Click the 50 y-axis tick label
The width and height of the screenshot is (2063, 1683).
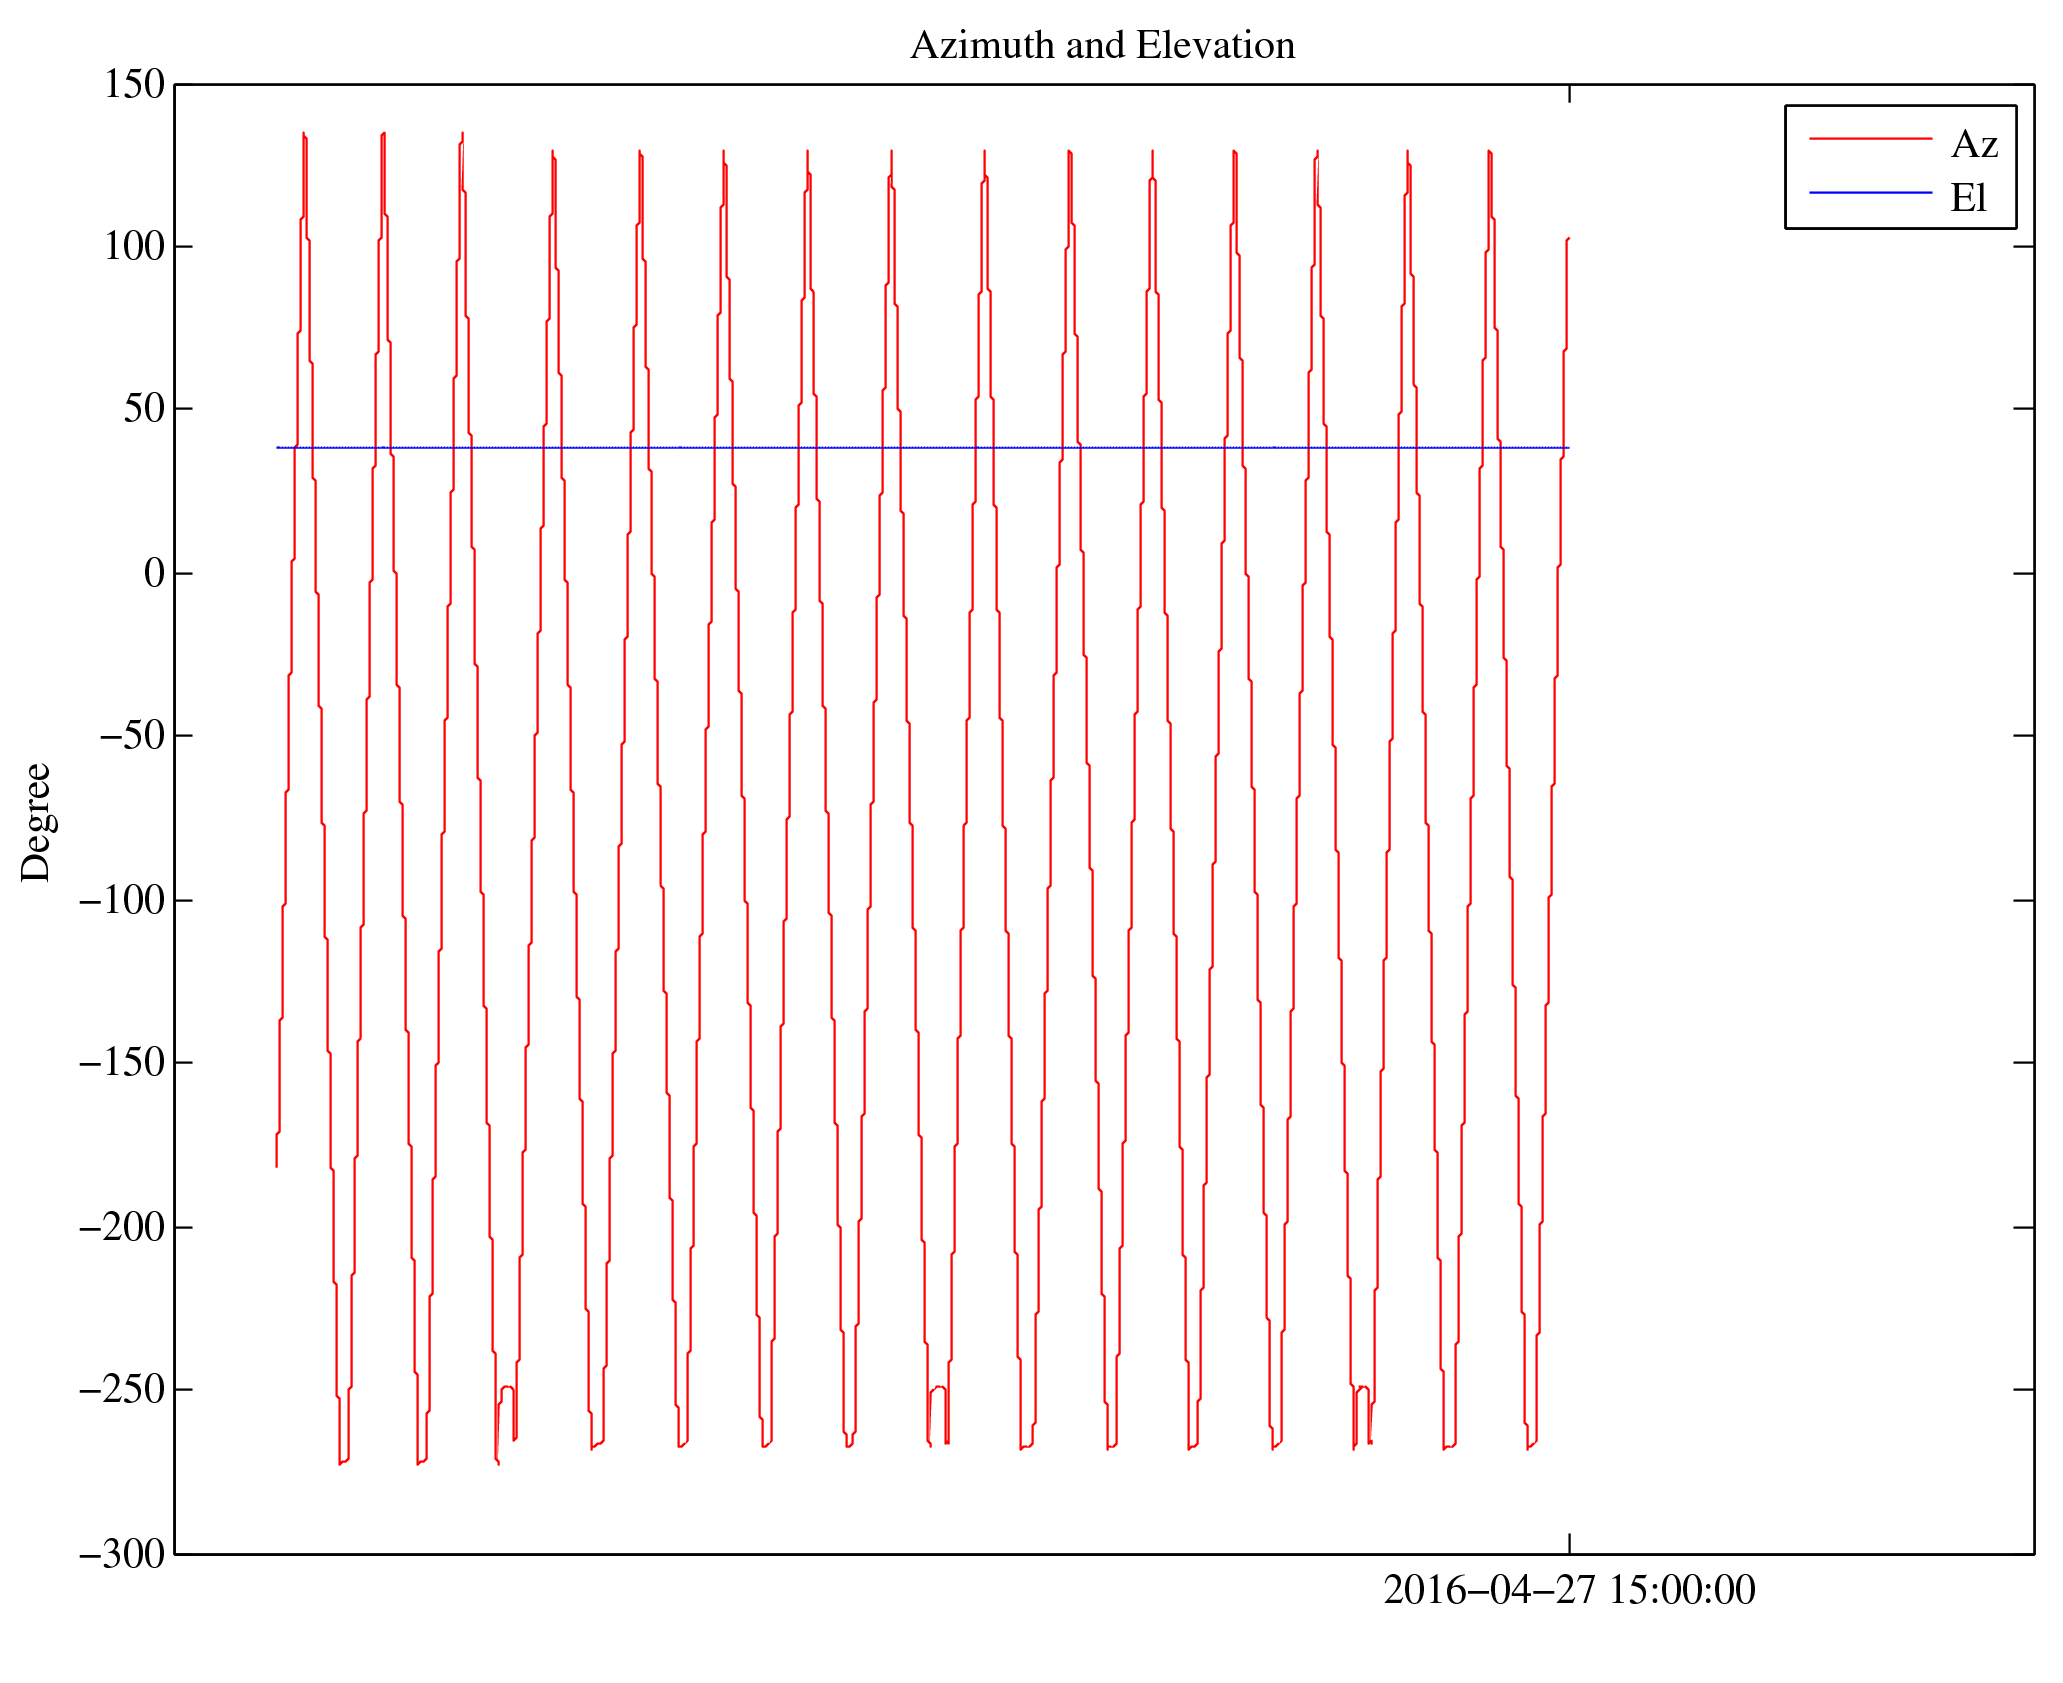[x=144, y=409]
